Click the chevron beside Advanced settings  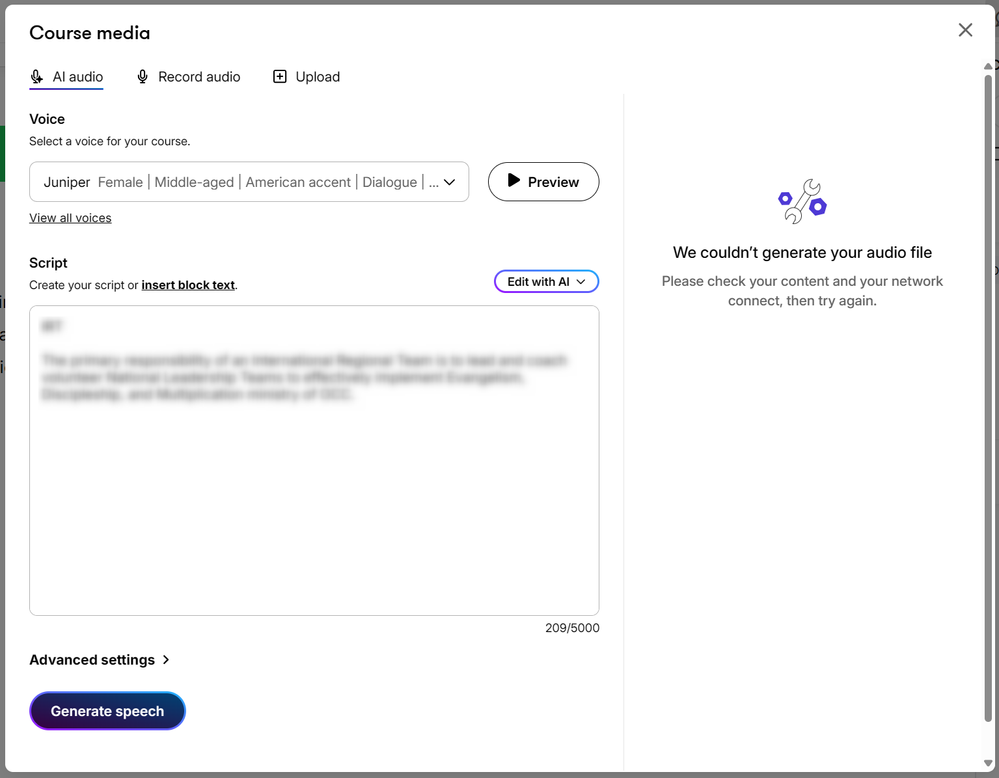click(166, 660)
